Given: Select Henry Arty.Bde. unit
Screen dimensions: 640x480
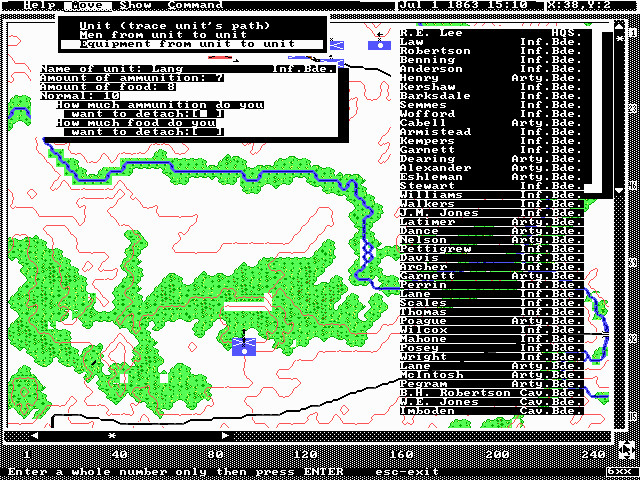Looking at the screenshot, I should click(x=491, y=78).
